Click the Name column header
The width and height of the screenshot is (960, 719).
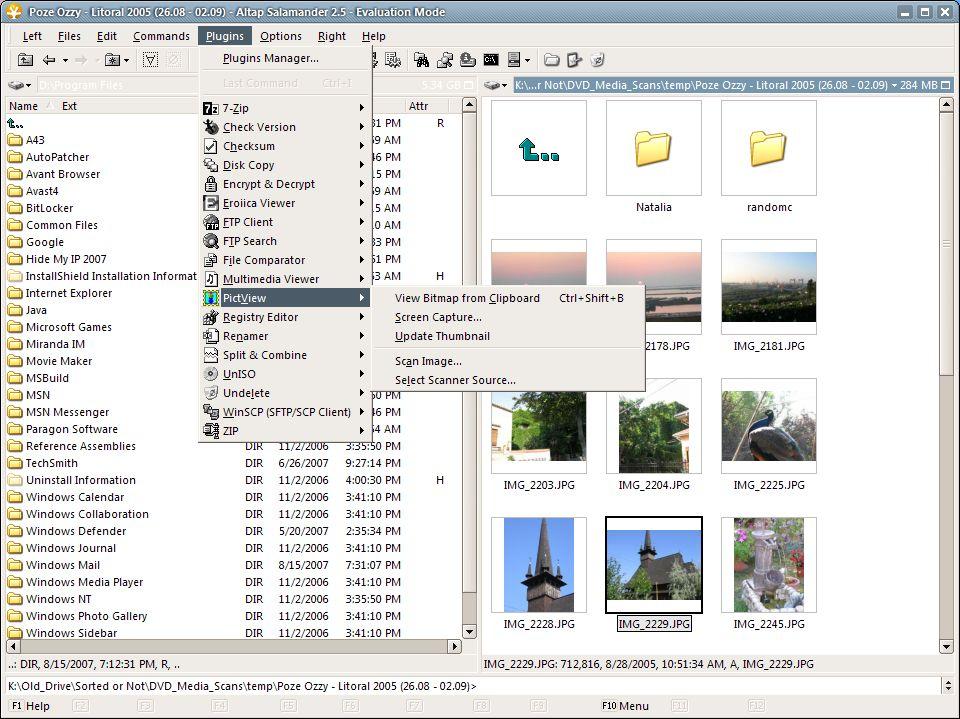point(24,106)
